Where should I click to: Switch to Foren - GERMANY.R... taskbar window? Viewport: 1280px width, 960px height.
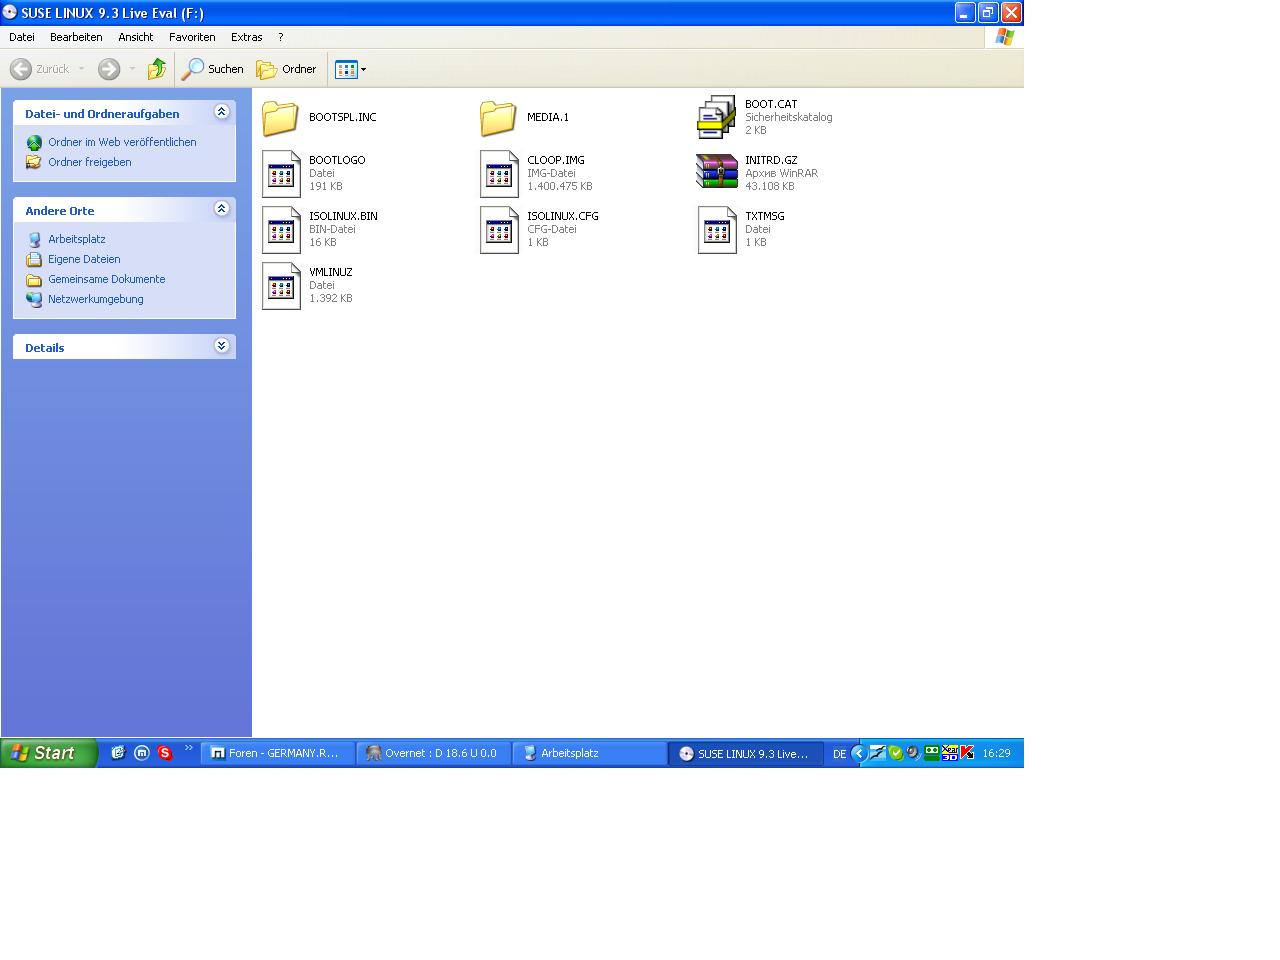click(x=278, y=753)
